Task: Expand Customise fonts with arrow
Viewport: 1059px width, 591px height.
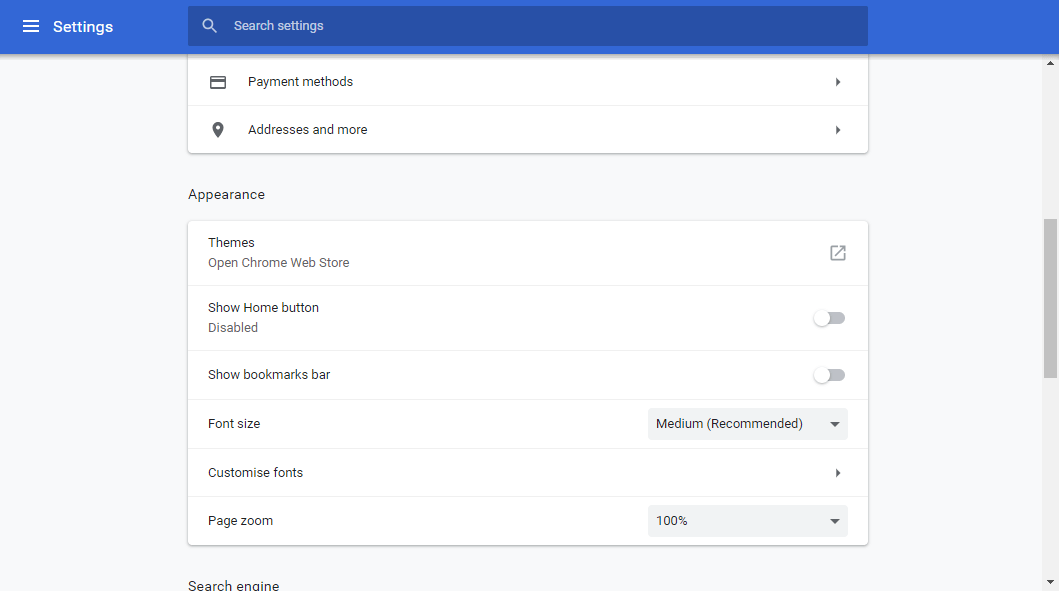Action: click(x=837, y=473)
